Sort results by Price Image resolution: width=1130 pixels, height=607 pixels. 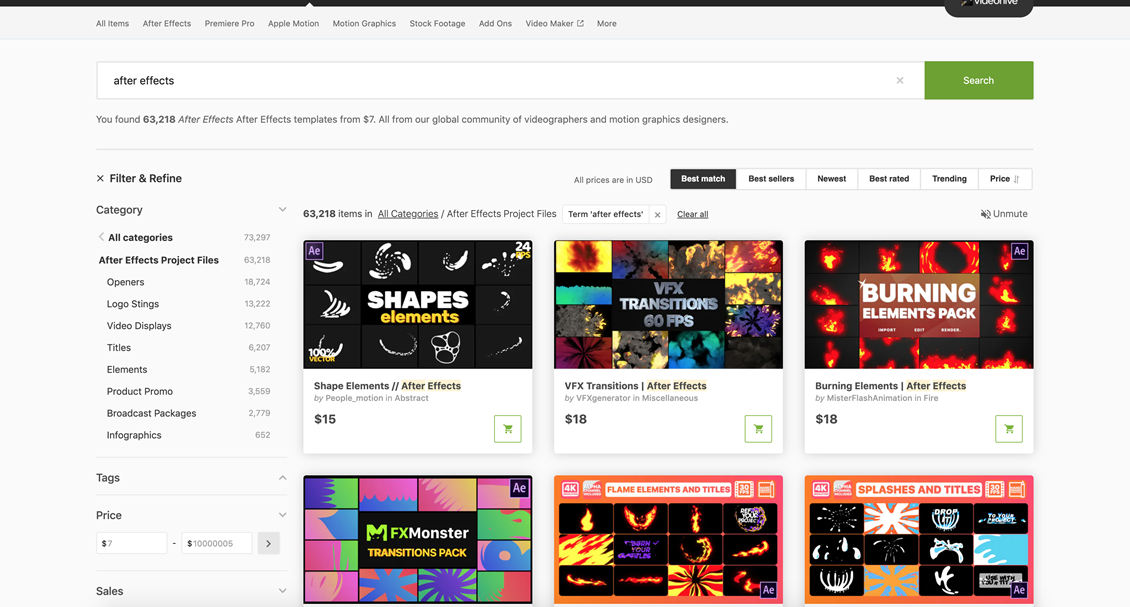(1005, 179)
